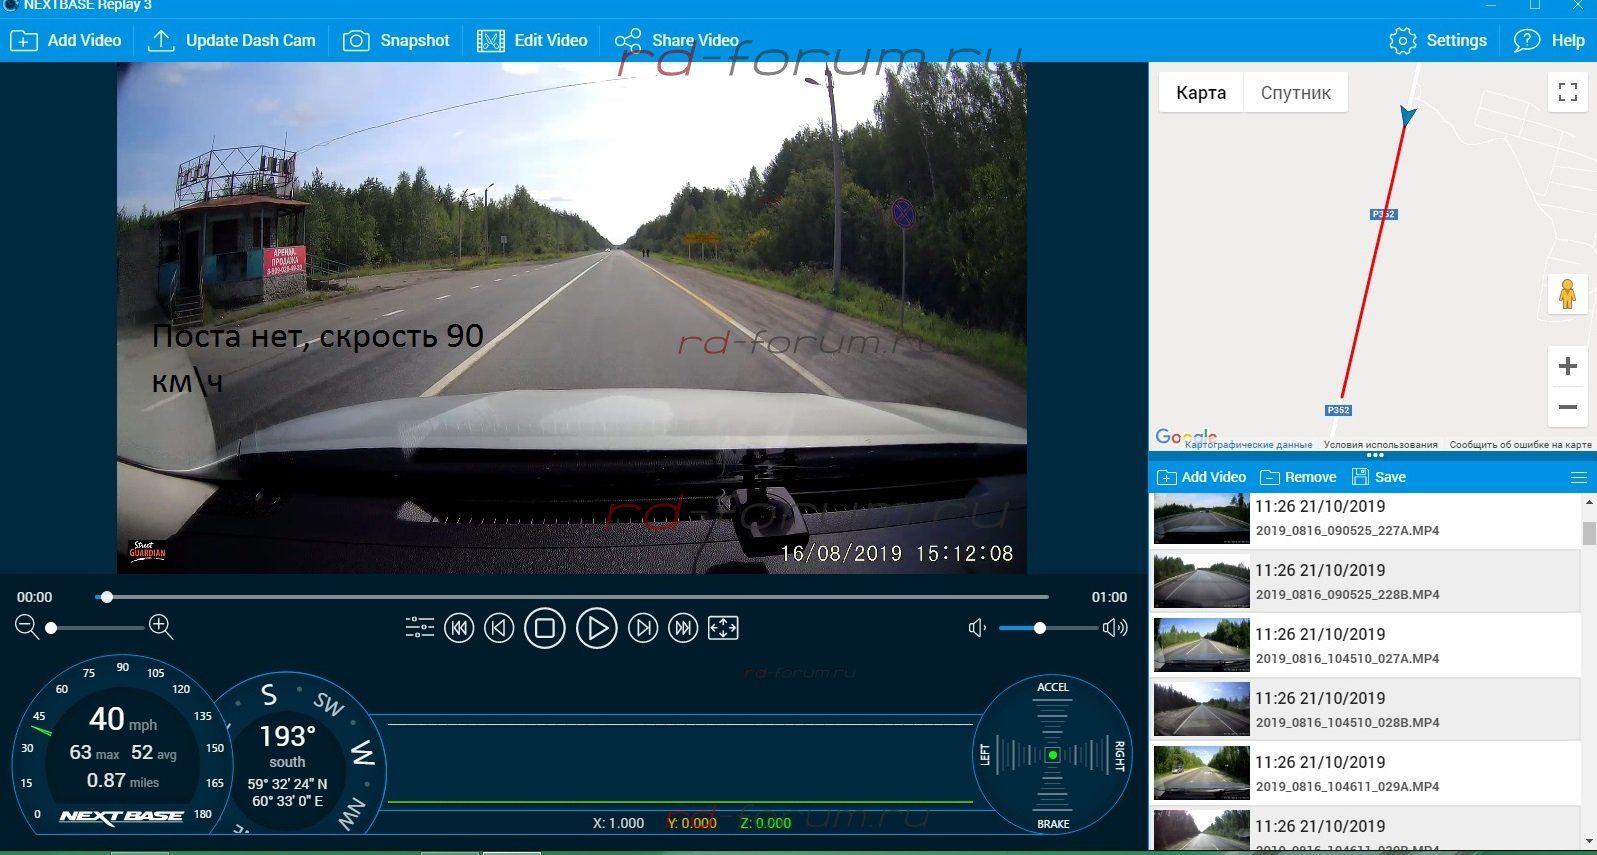The image size is (1597, 855).
Task: Click the volume slider handle
Action: click(1040, 628)
